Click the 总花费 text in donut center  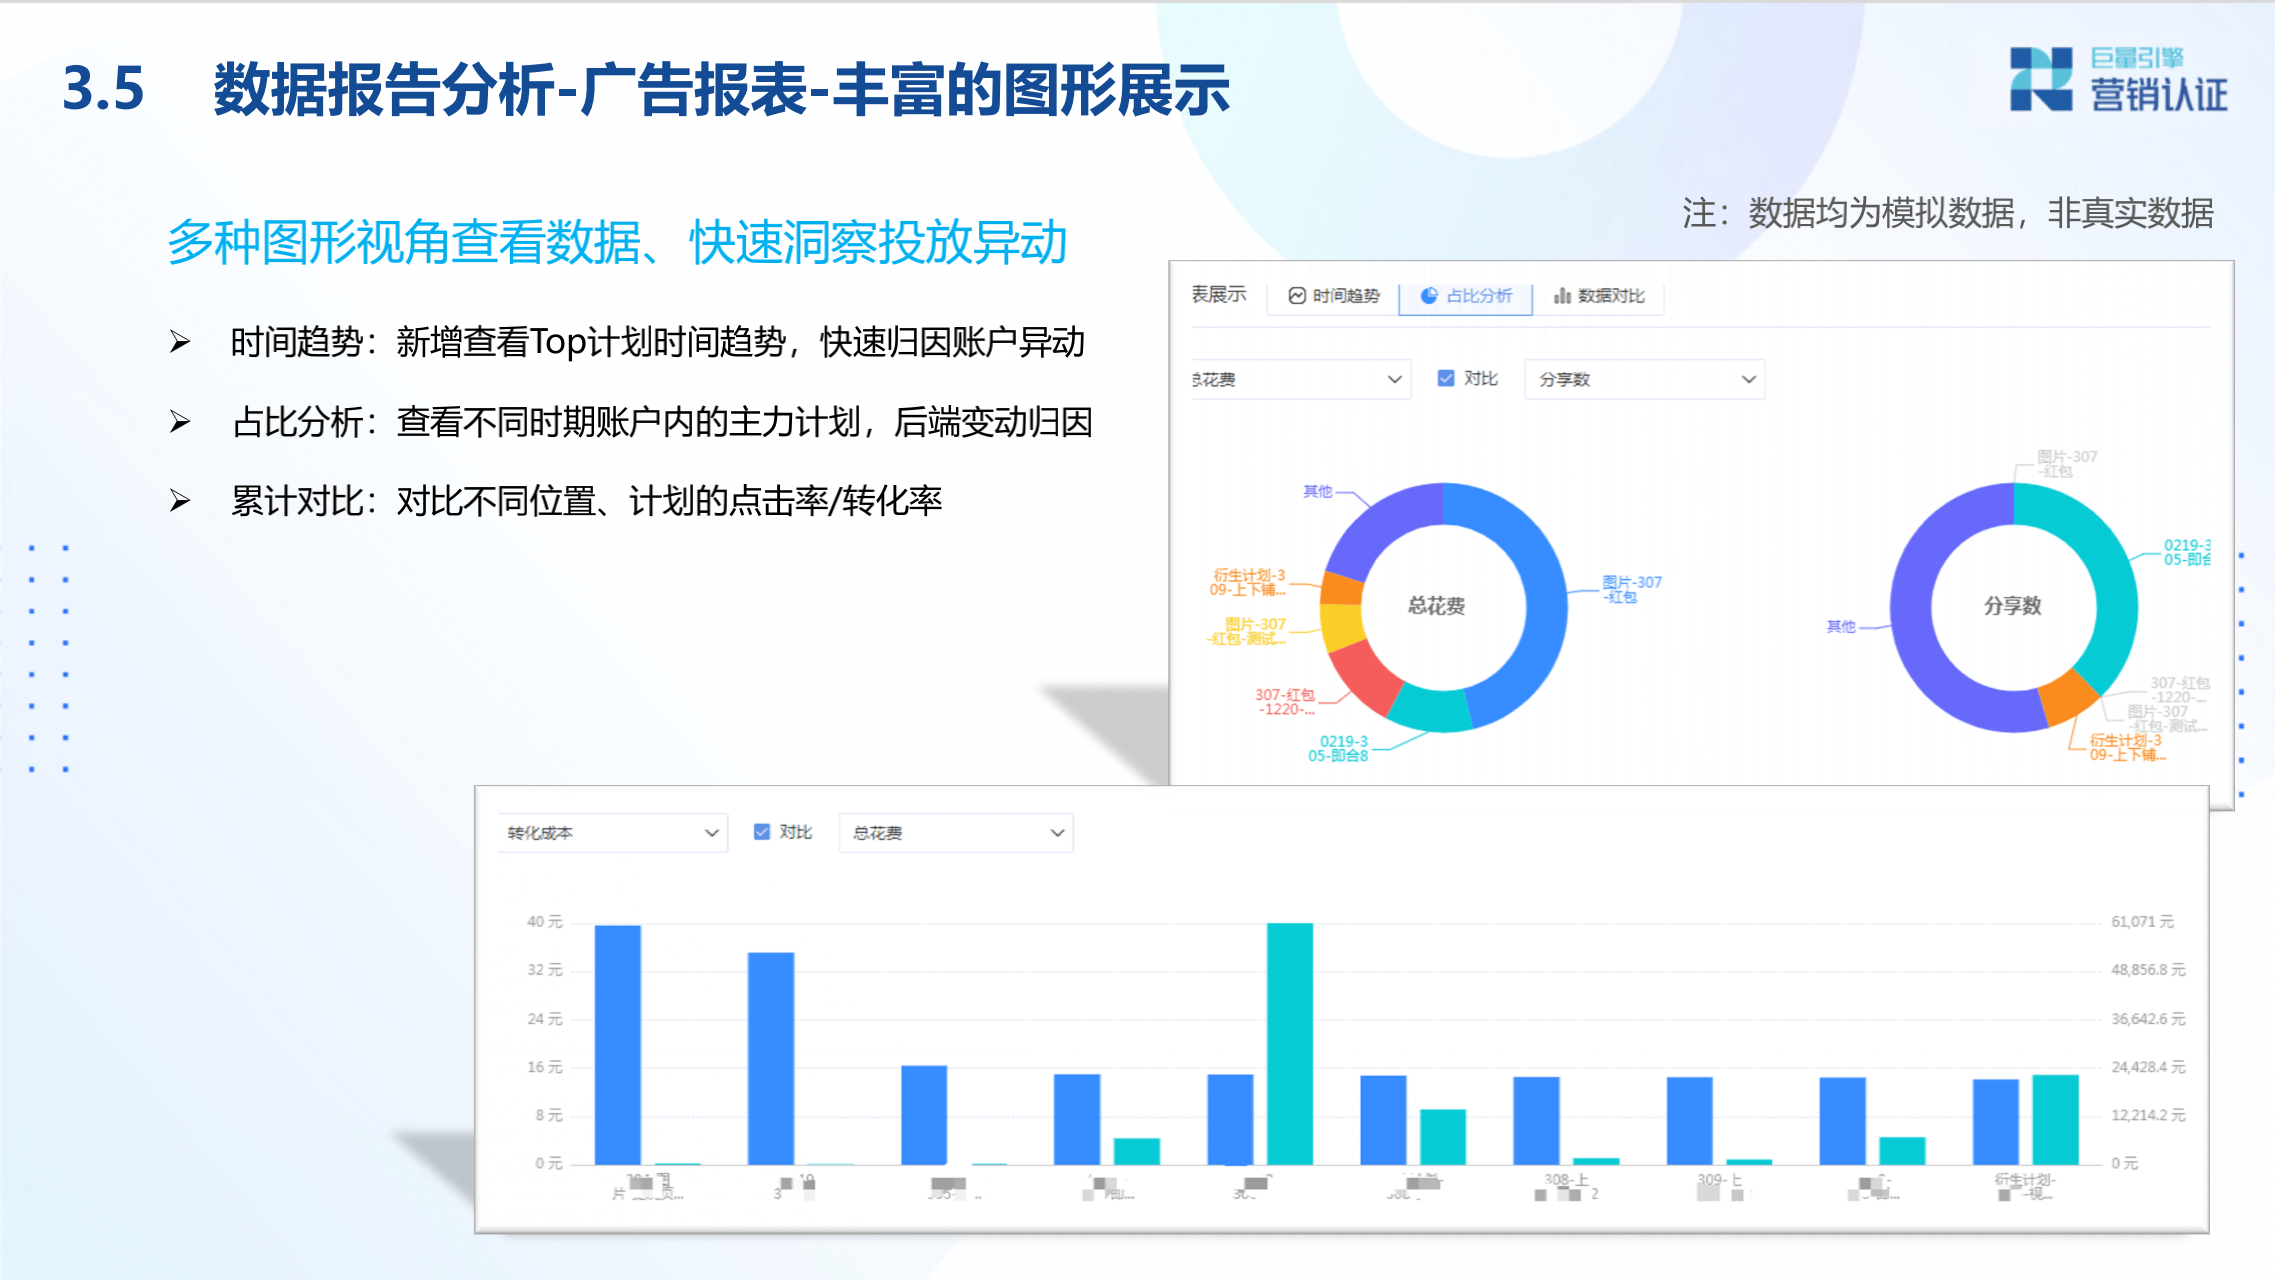(x=1436, y=605)
